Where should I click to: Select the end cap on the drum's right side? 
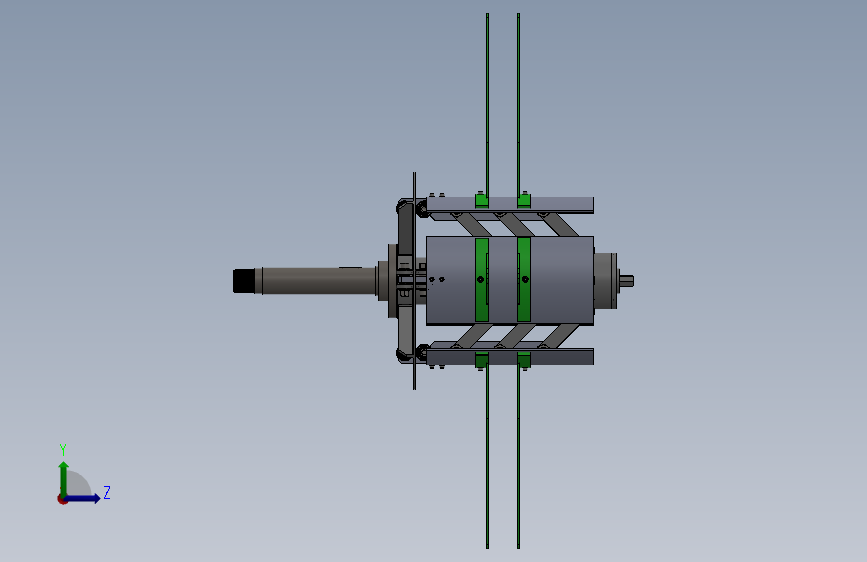tap(605, 280)
